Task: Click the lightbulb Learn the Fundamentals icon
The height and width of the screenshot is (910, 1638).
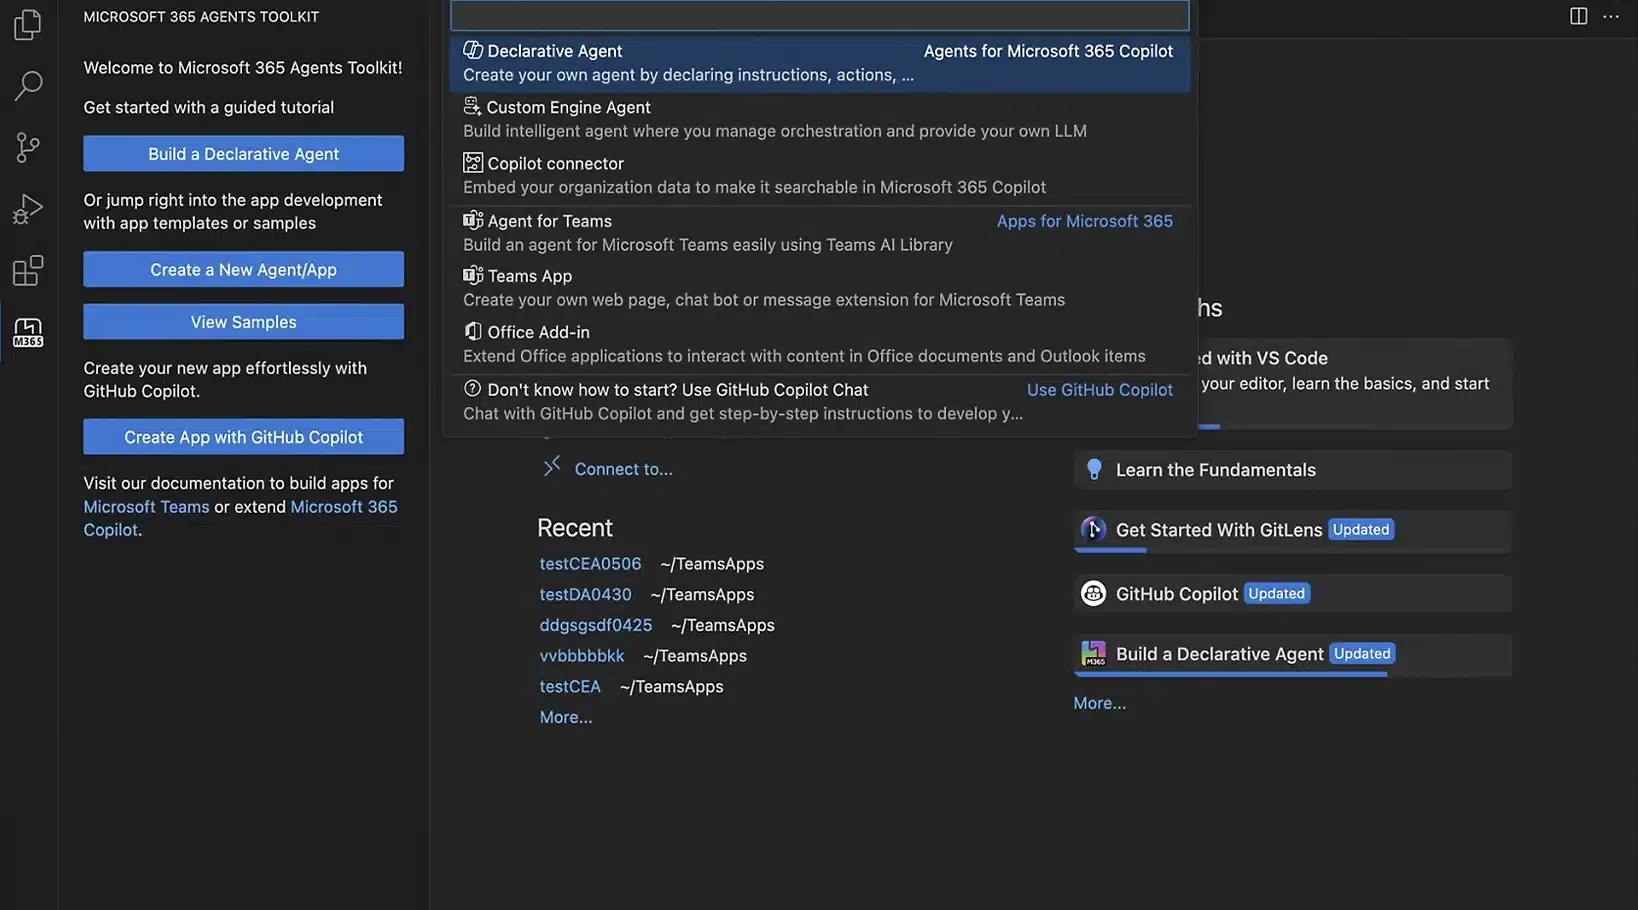Action: coord(1094,470)
